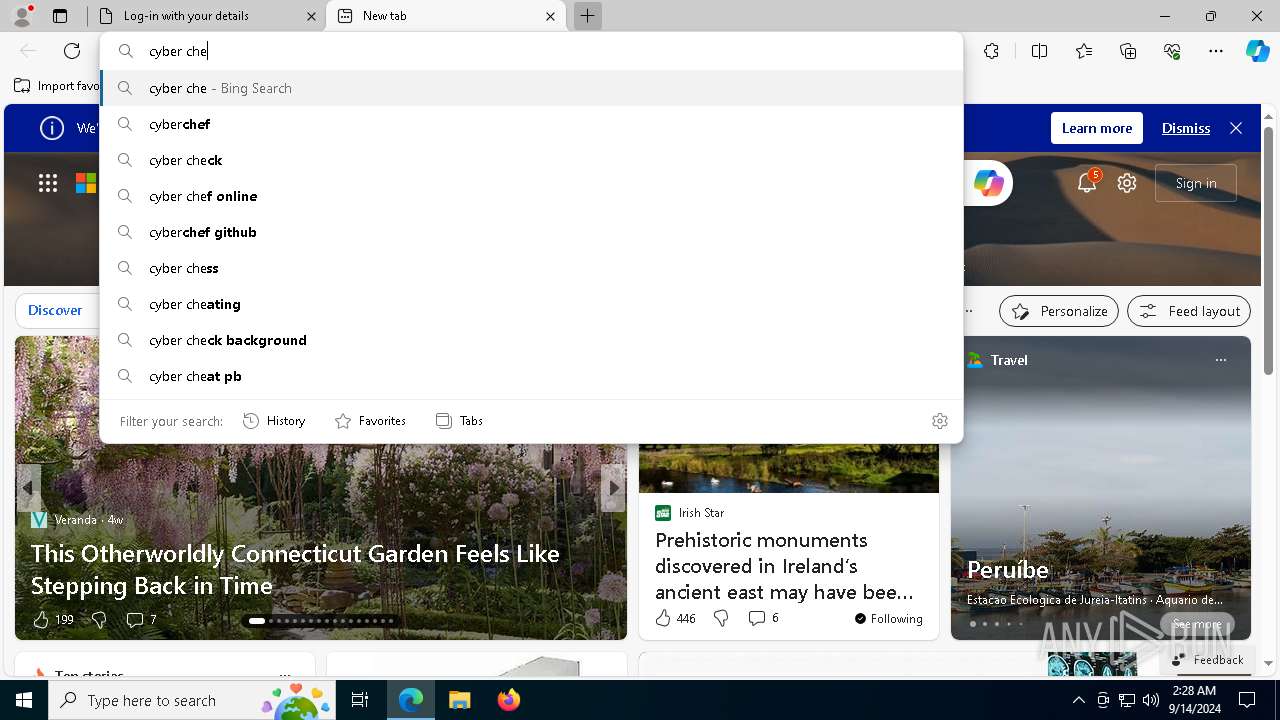Open comments on Prehistoric monuments article
The height and width of the screenshot is (720, 1280).
763,619
